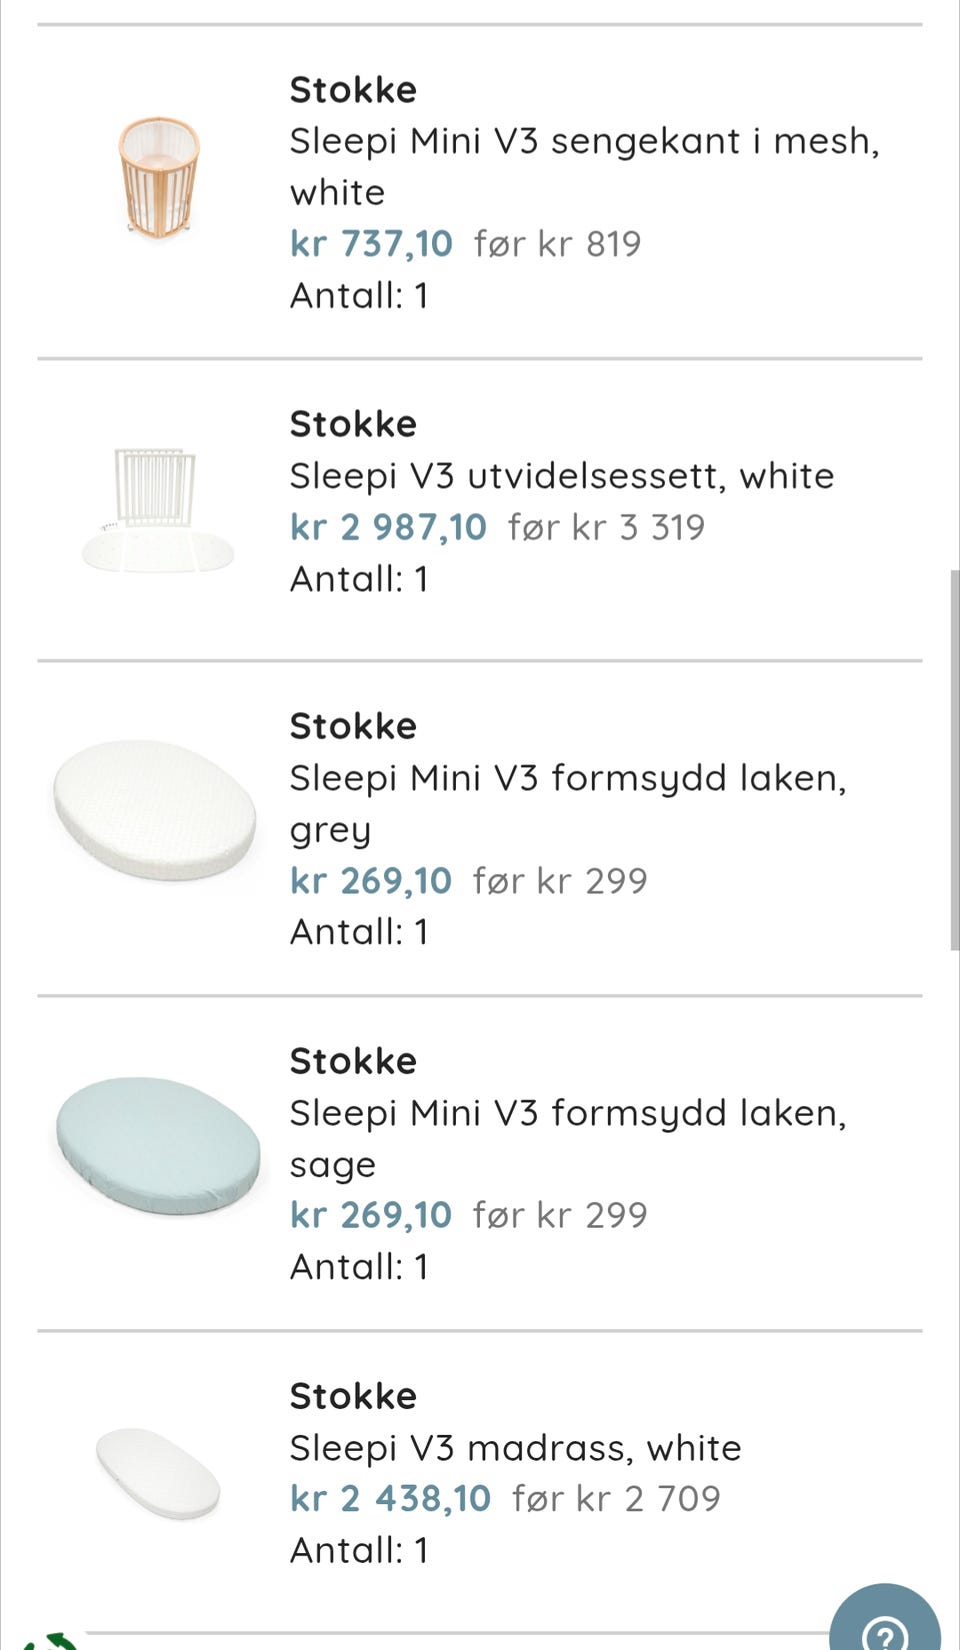Open the Sleepi Mini mesh sengekant thumbnail
The image size is (960, 1650).
[159, 177]
